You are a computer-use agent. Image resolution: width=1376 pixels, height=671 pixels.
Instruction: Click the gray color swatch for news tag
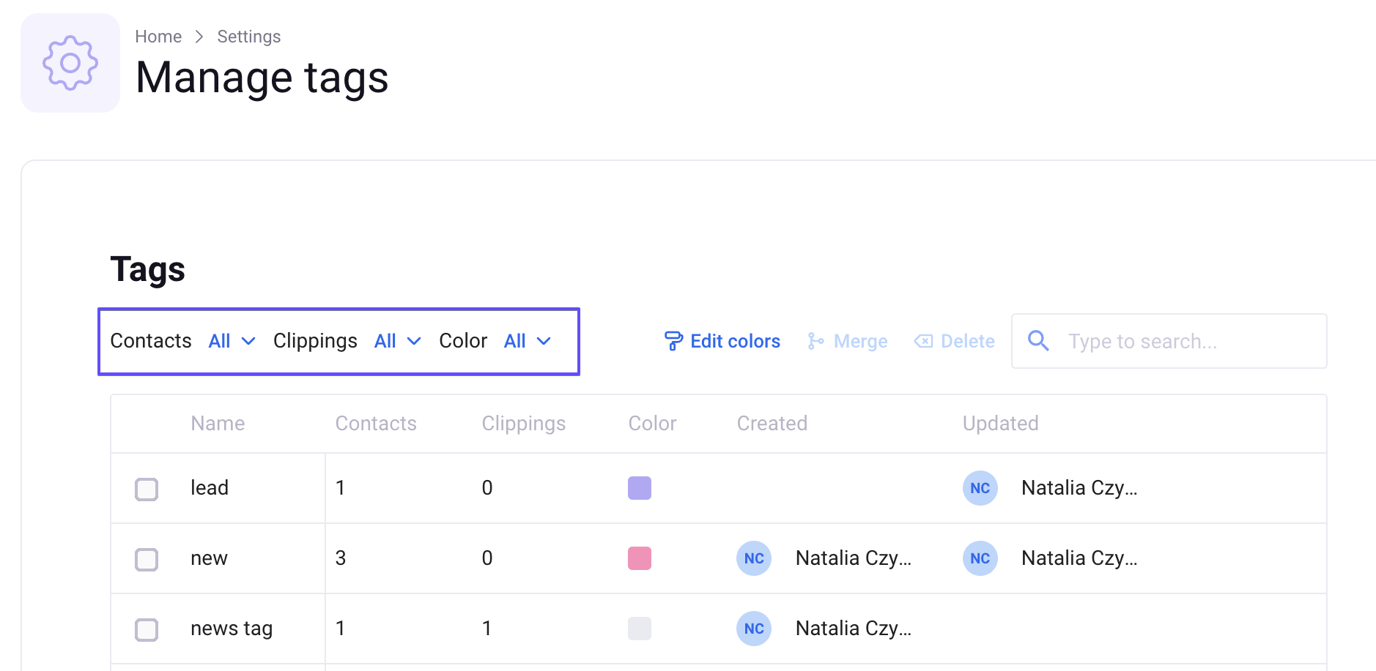[640, 628]
